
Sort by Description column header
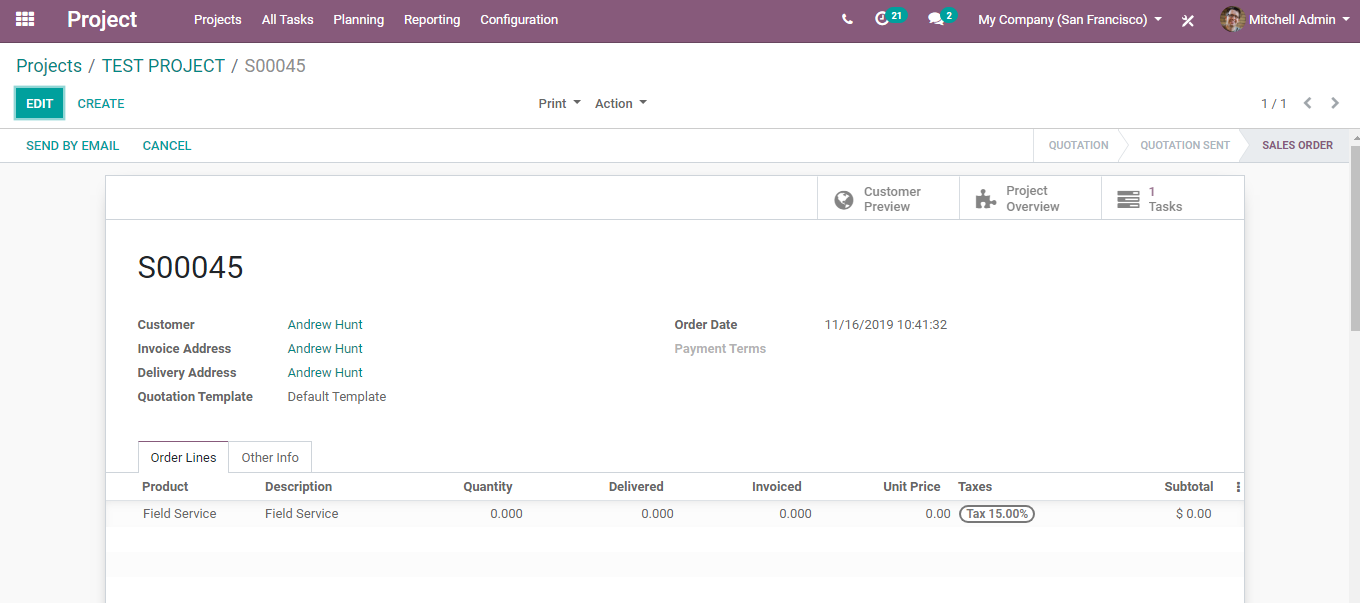pyautogui.click(x=298, y=487)
